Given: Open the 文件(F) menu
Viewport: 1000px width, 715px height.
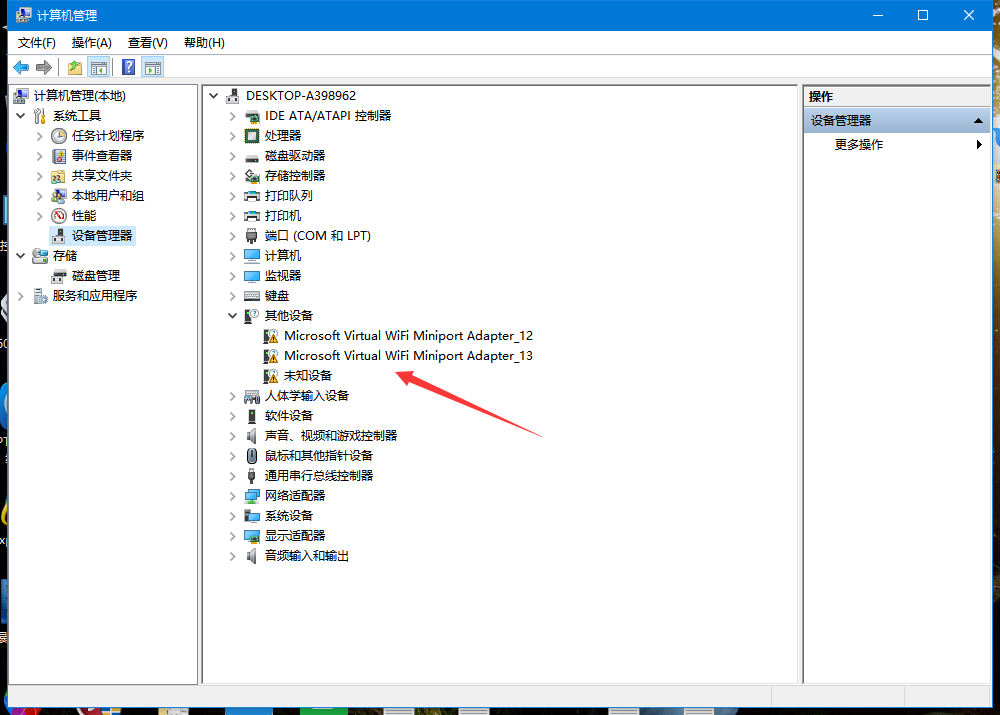Looking at the screenshot, I should 37,43.
